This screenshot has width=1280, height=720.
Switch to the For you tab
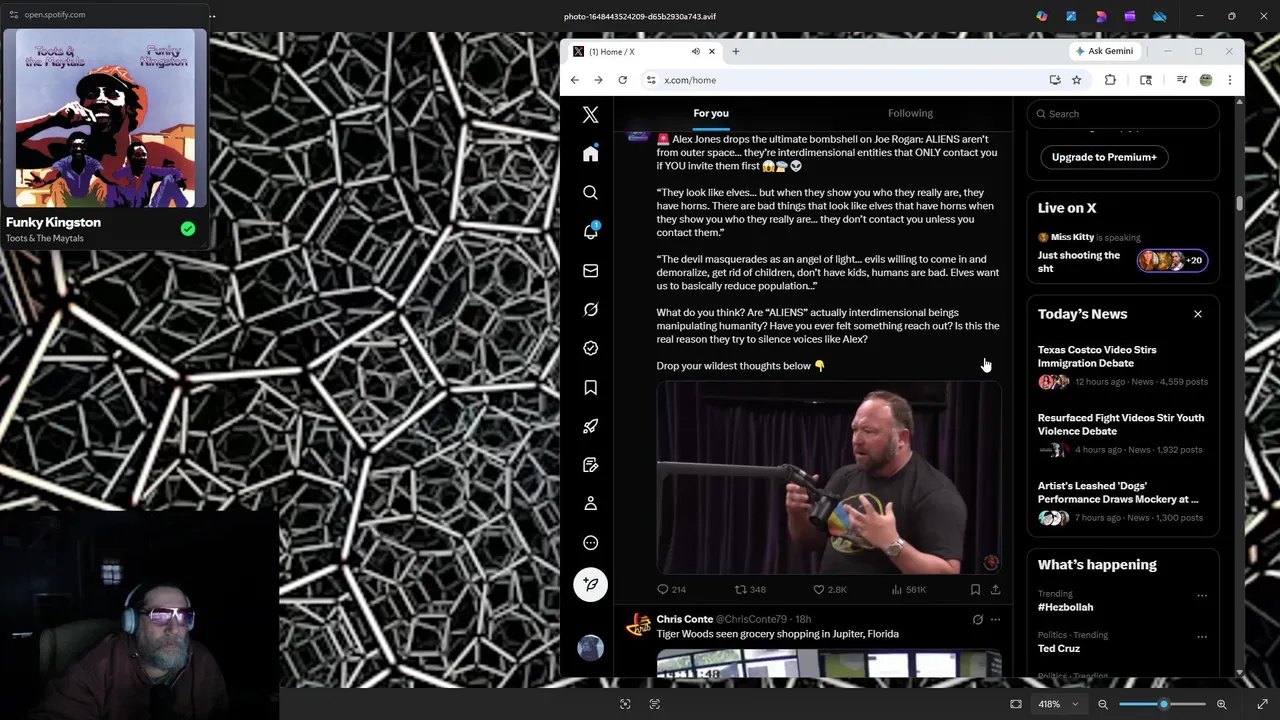coord(711,113)
